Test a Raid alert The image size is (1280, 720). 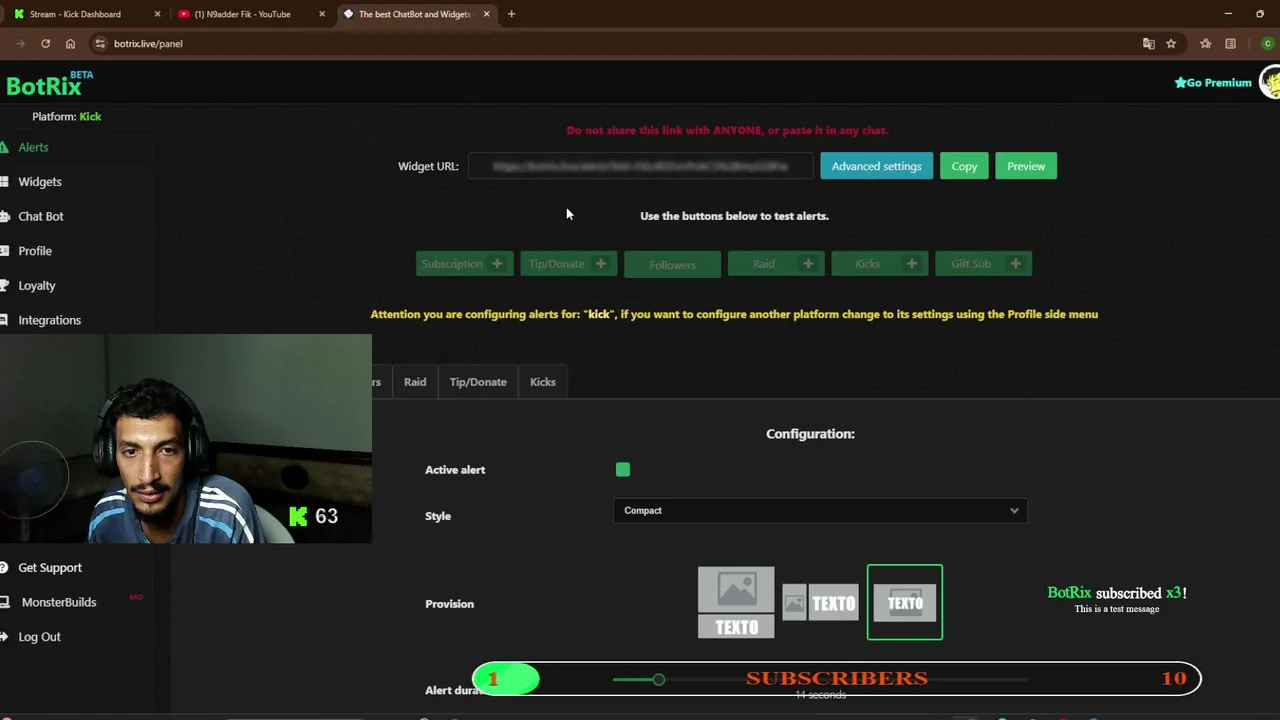tap(764, 264)
